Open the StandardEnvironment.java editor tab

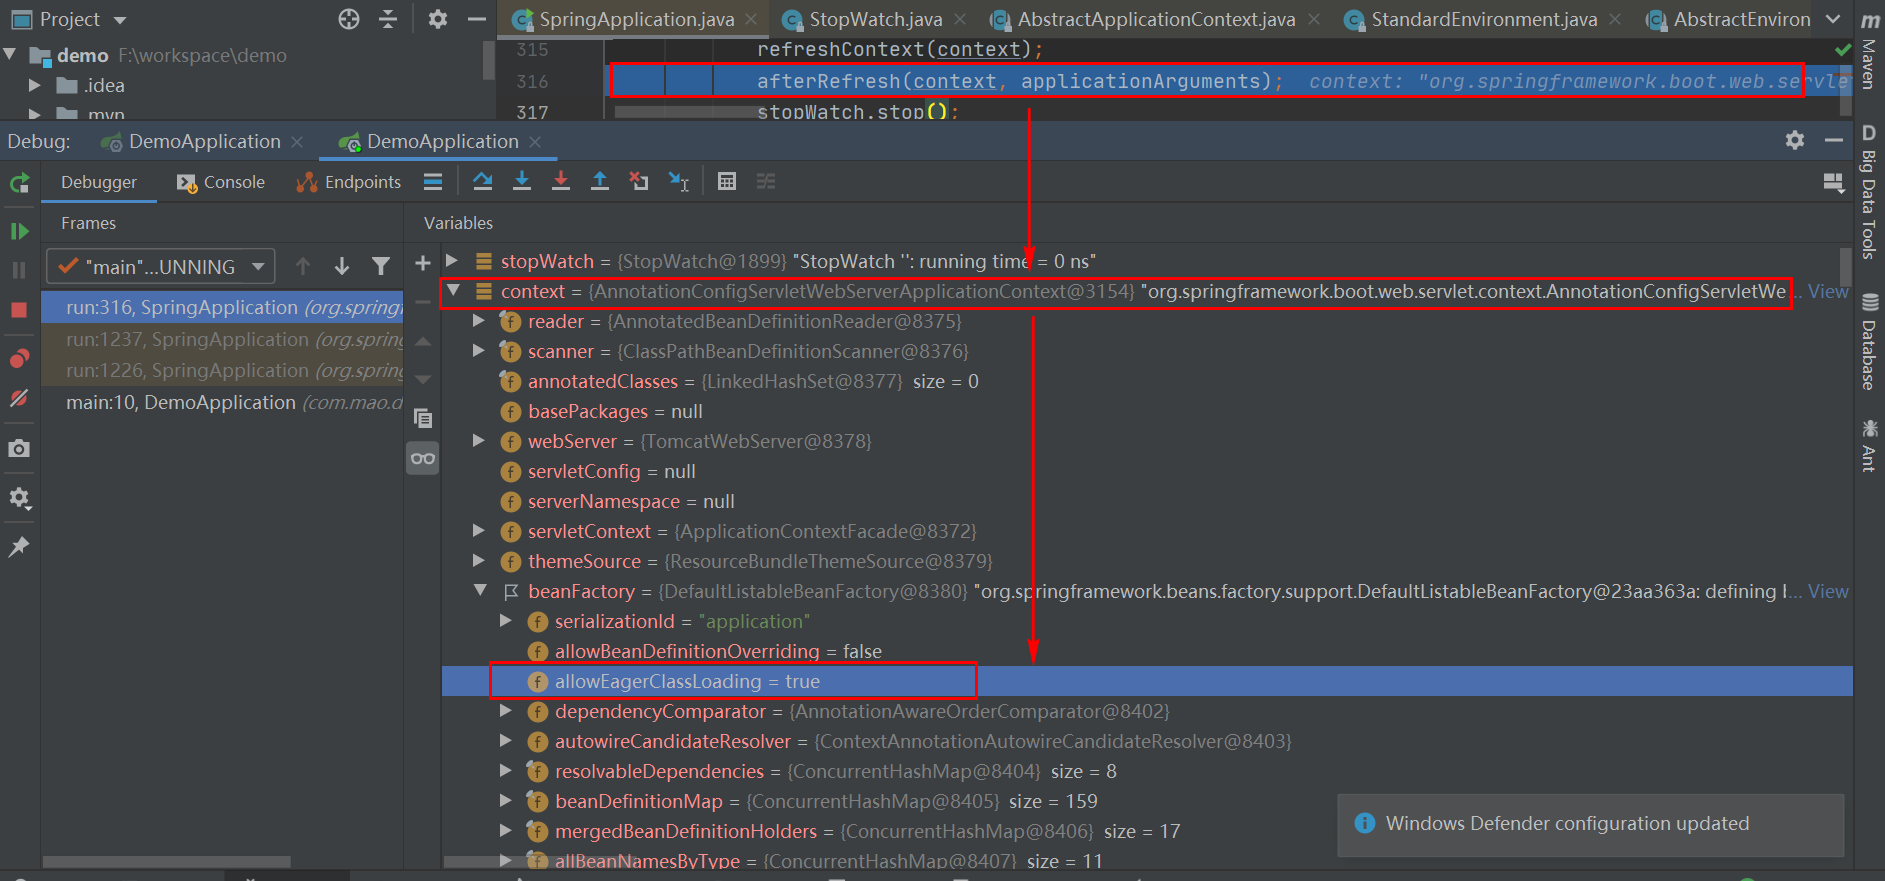(x=1484, y=19)
